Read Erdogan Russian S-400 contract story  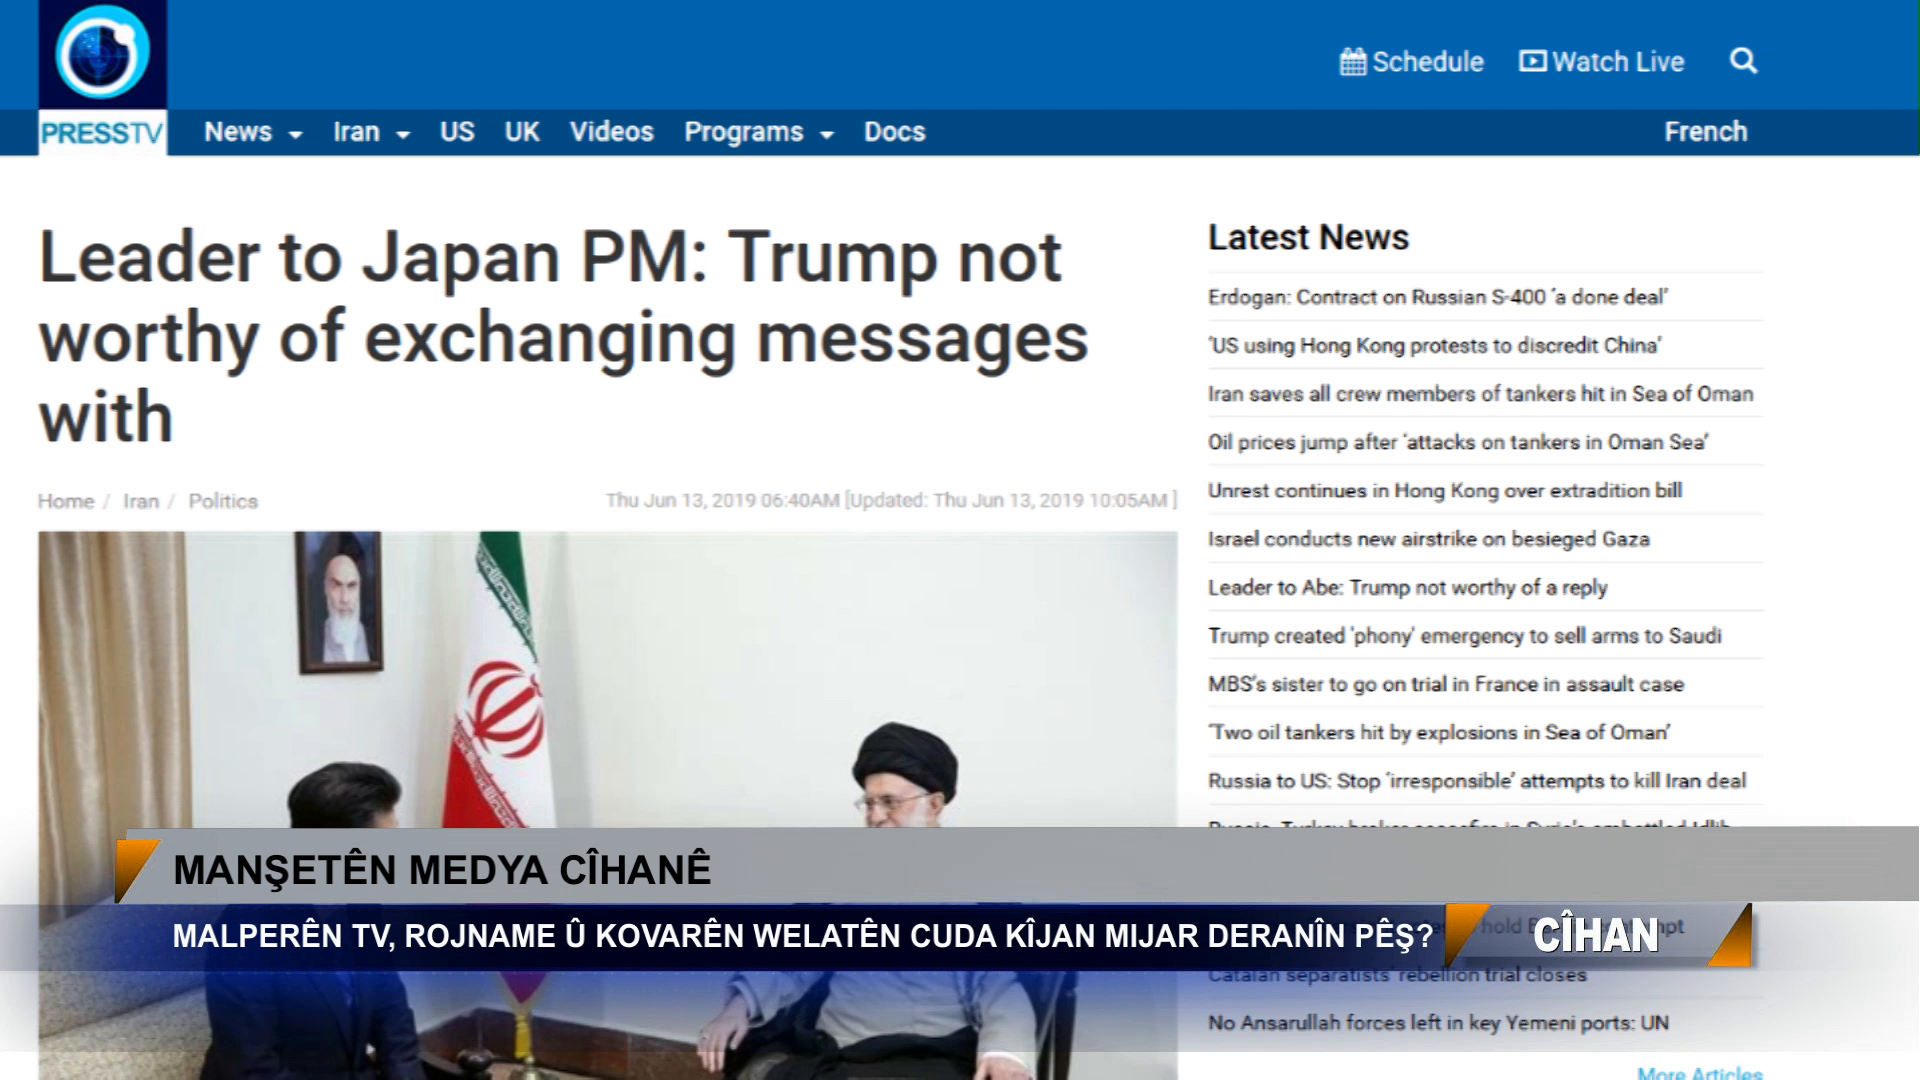[1437, 297]
